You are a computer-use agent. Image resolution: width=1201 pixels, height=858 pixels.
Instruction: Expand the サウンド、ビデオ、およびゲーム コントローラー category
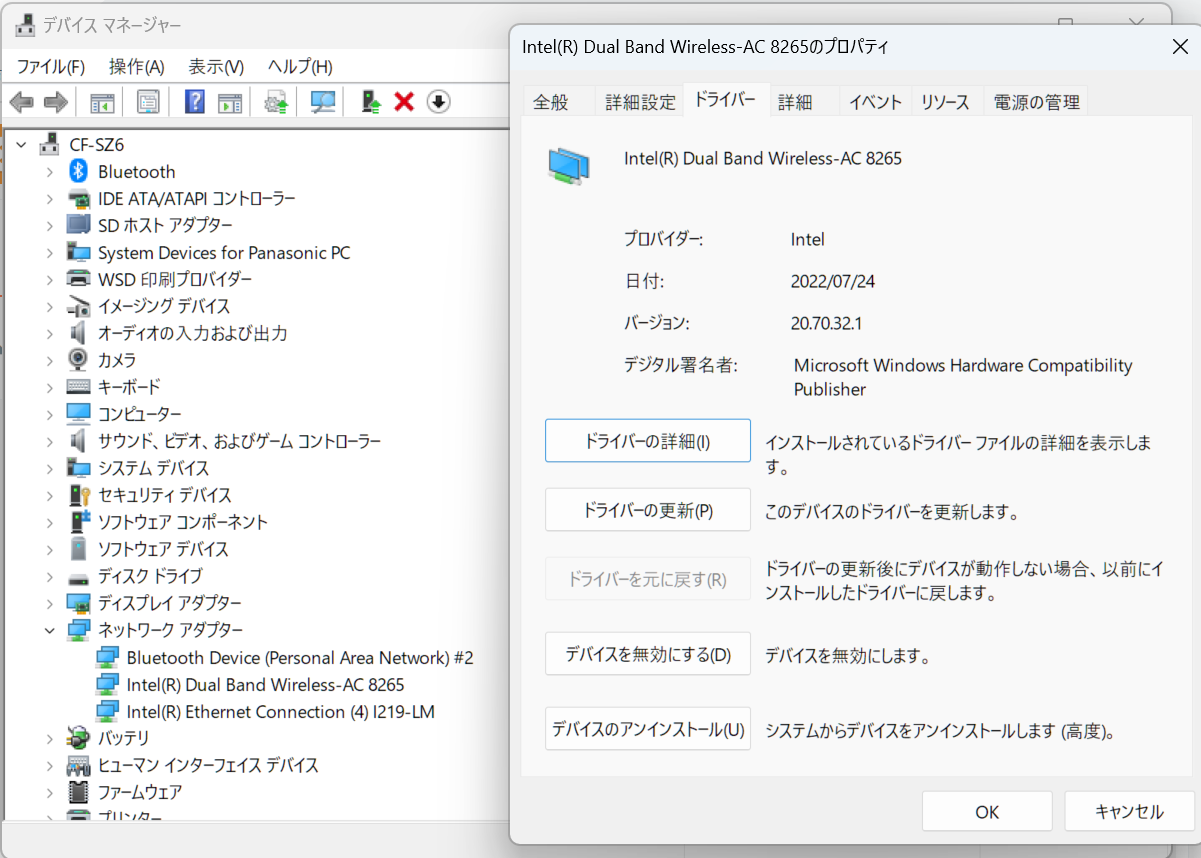(50, 441)
